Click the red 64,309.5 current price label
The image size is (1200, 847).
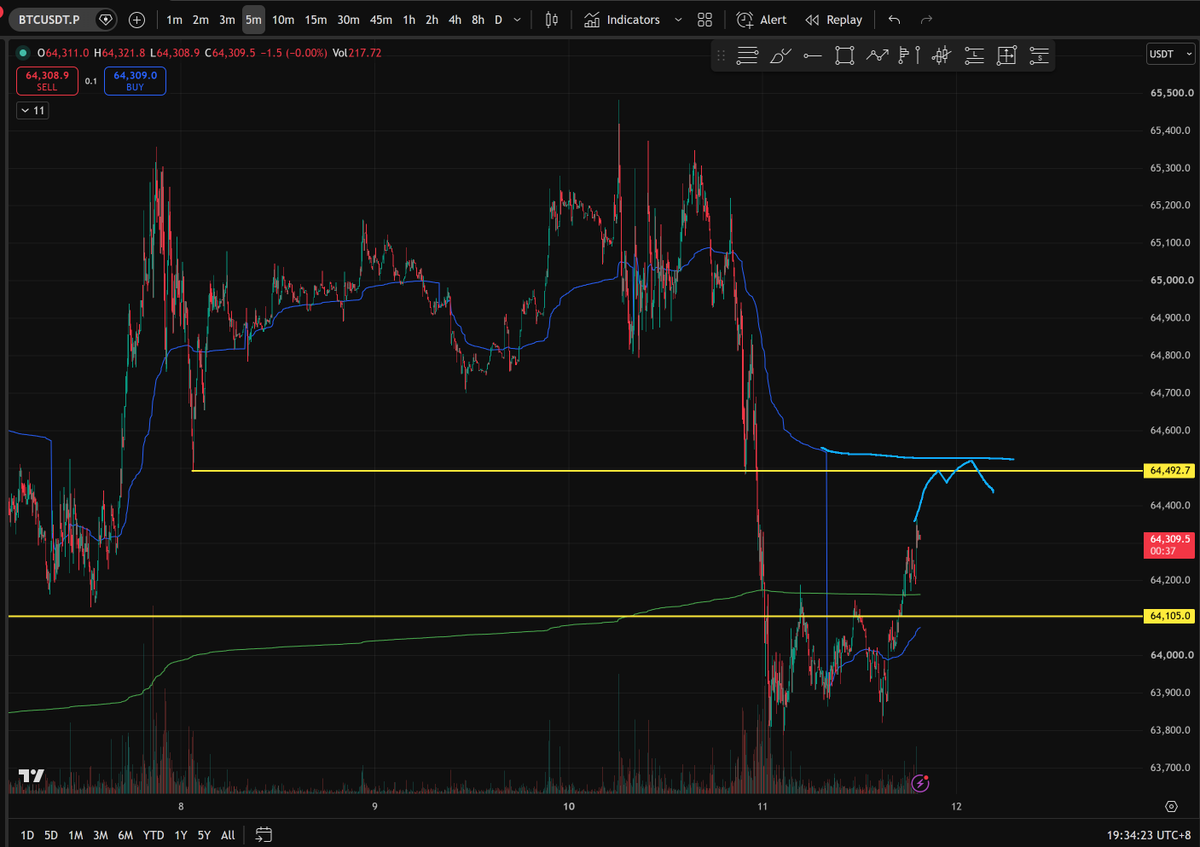(x=1168, y=544)
